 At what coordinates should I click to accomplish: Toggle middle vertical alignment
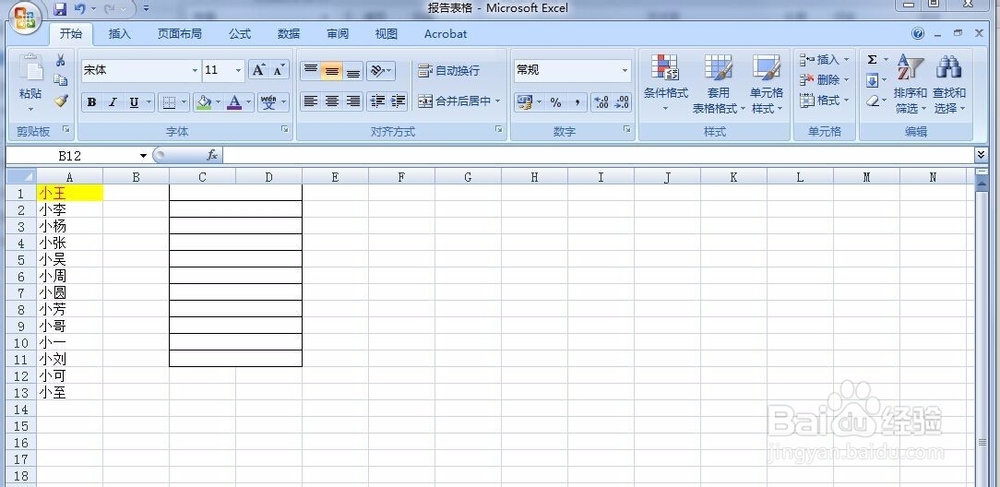(x=332, y=70)
